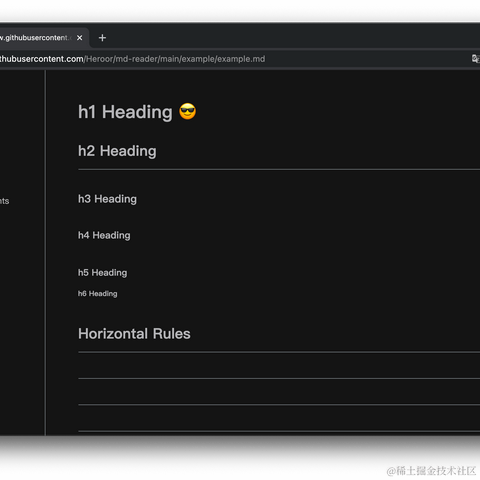Click the divider line under h2 Heading

tap(279, 169)
